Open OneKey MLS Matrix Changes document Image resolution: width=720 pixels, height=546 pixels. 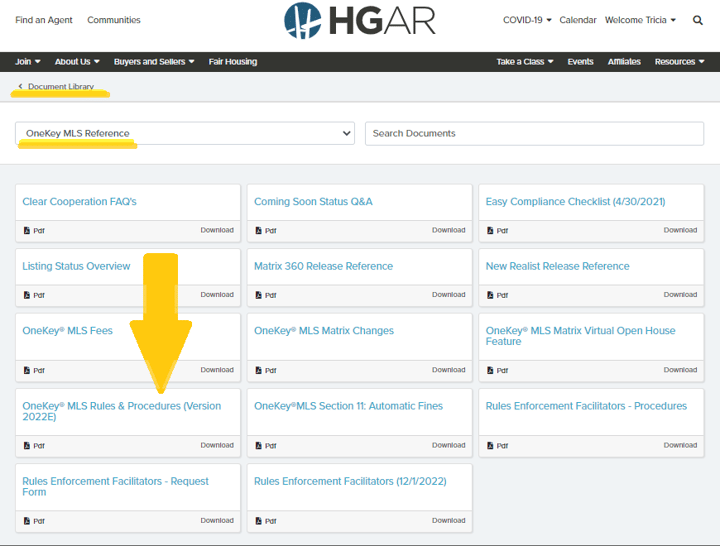point(324,331)
